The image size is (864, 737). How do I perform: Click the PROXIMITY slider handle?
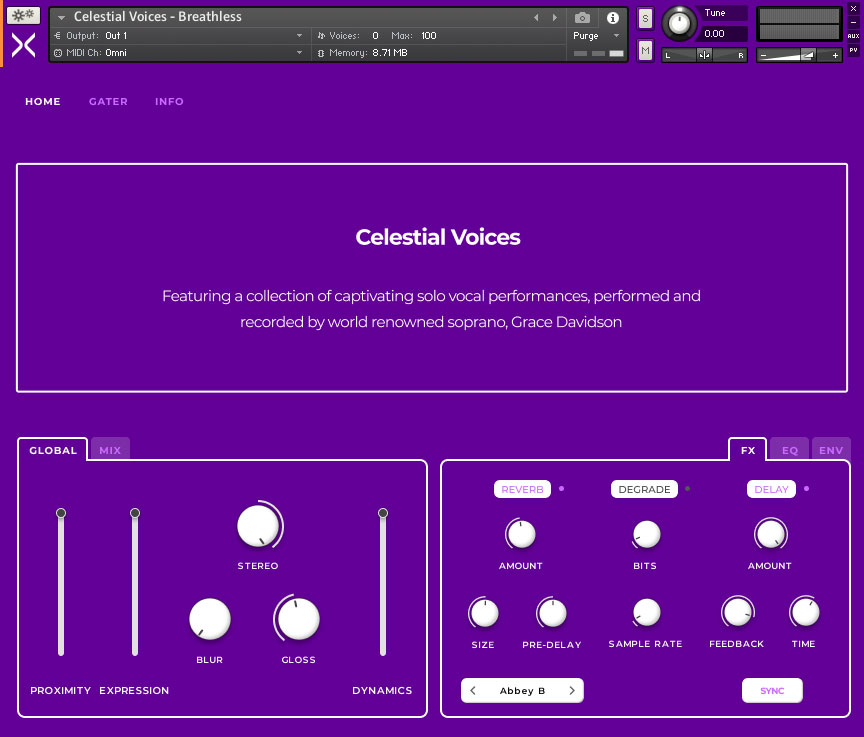click(x=61, y=513)
